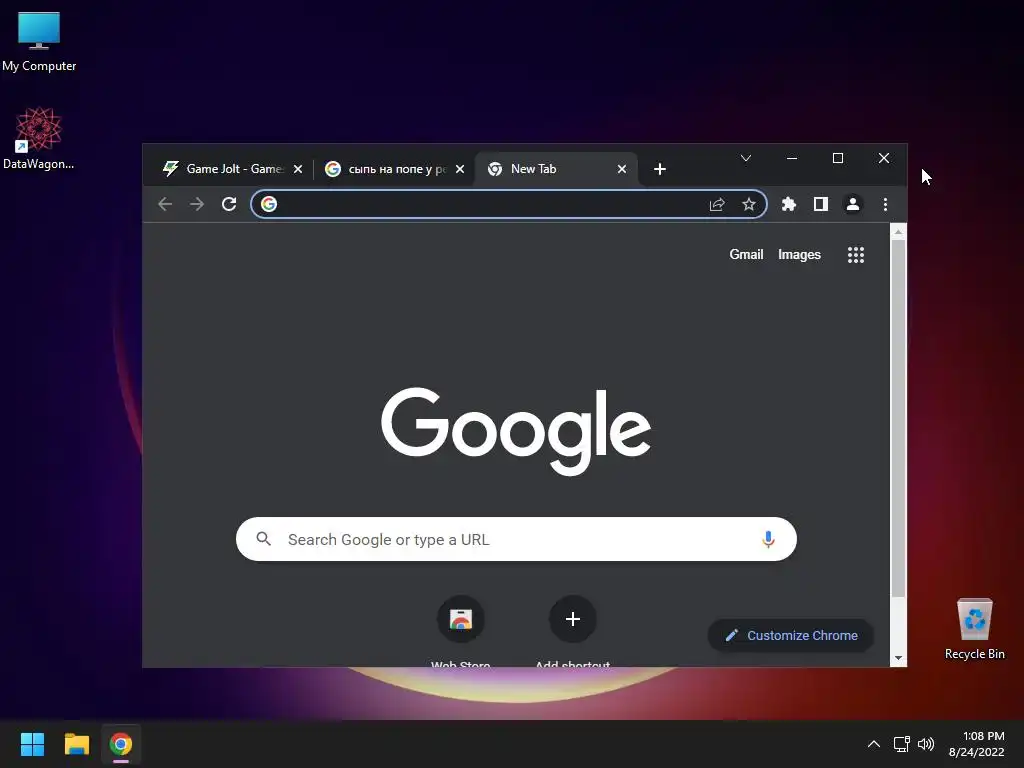
Task: Open the Chrome profile avatar
Action: pyautogui.click(x=853, y=204)
